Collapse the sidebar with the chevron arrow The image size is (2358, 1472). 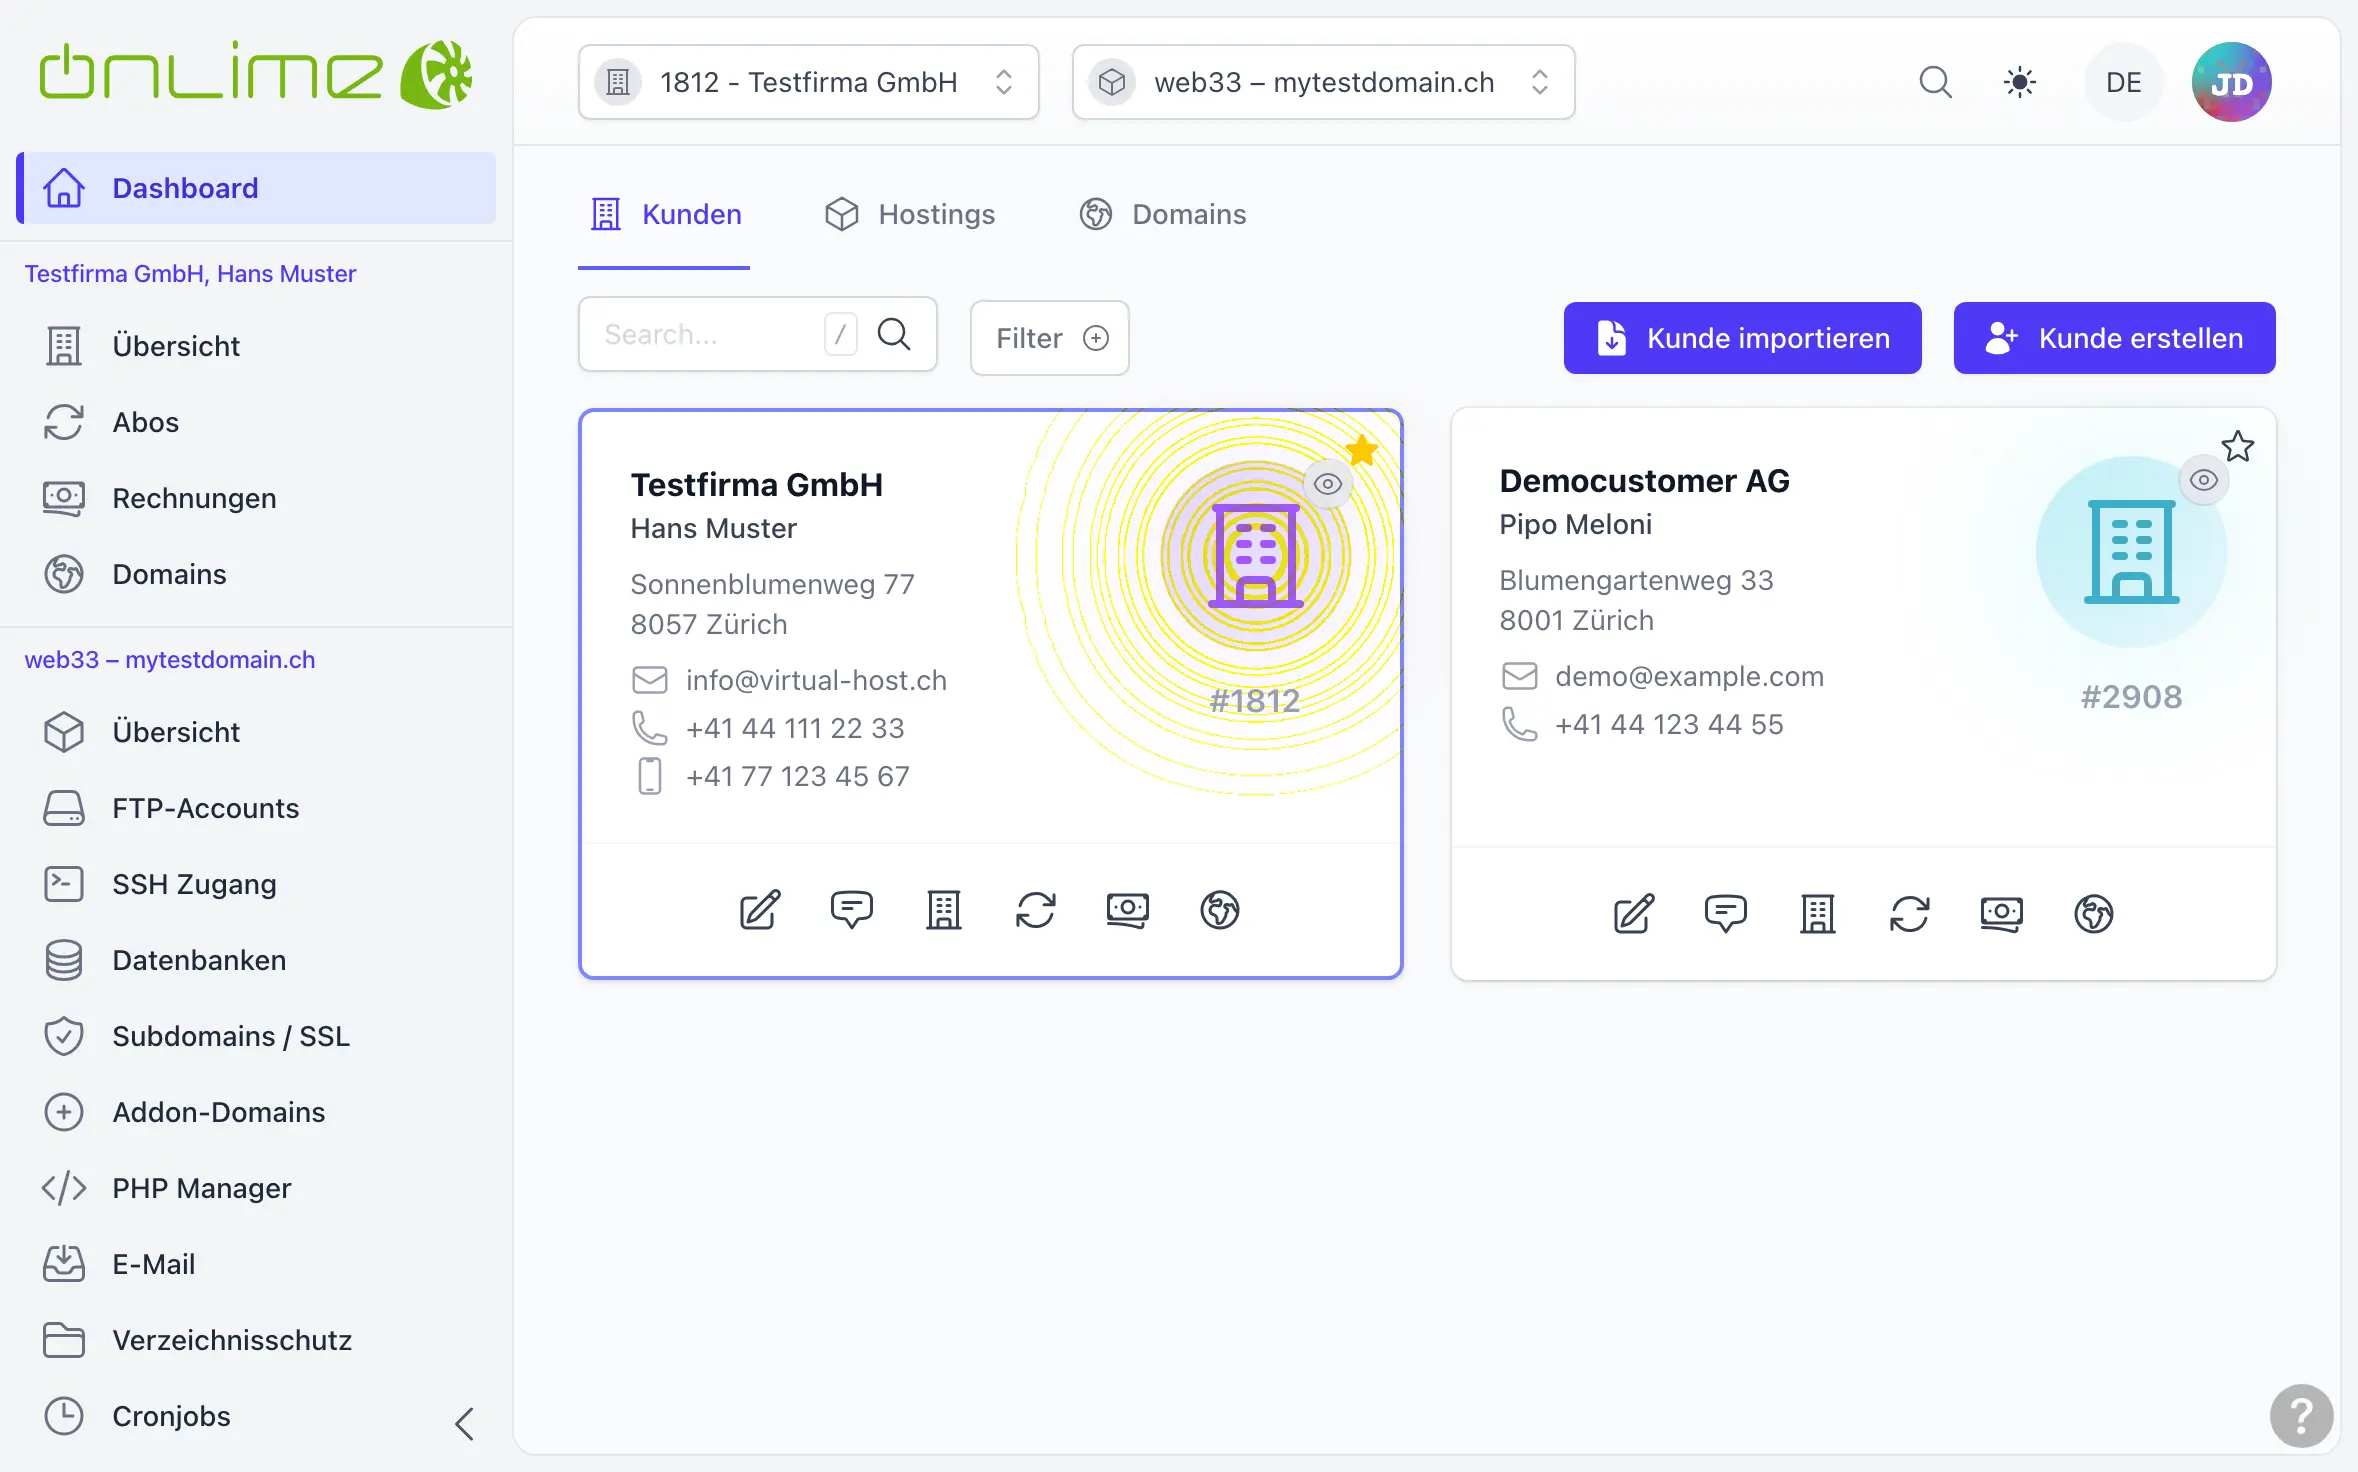pyautogui.click(x=464, y=1424)
